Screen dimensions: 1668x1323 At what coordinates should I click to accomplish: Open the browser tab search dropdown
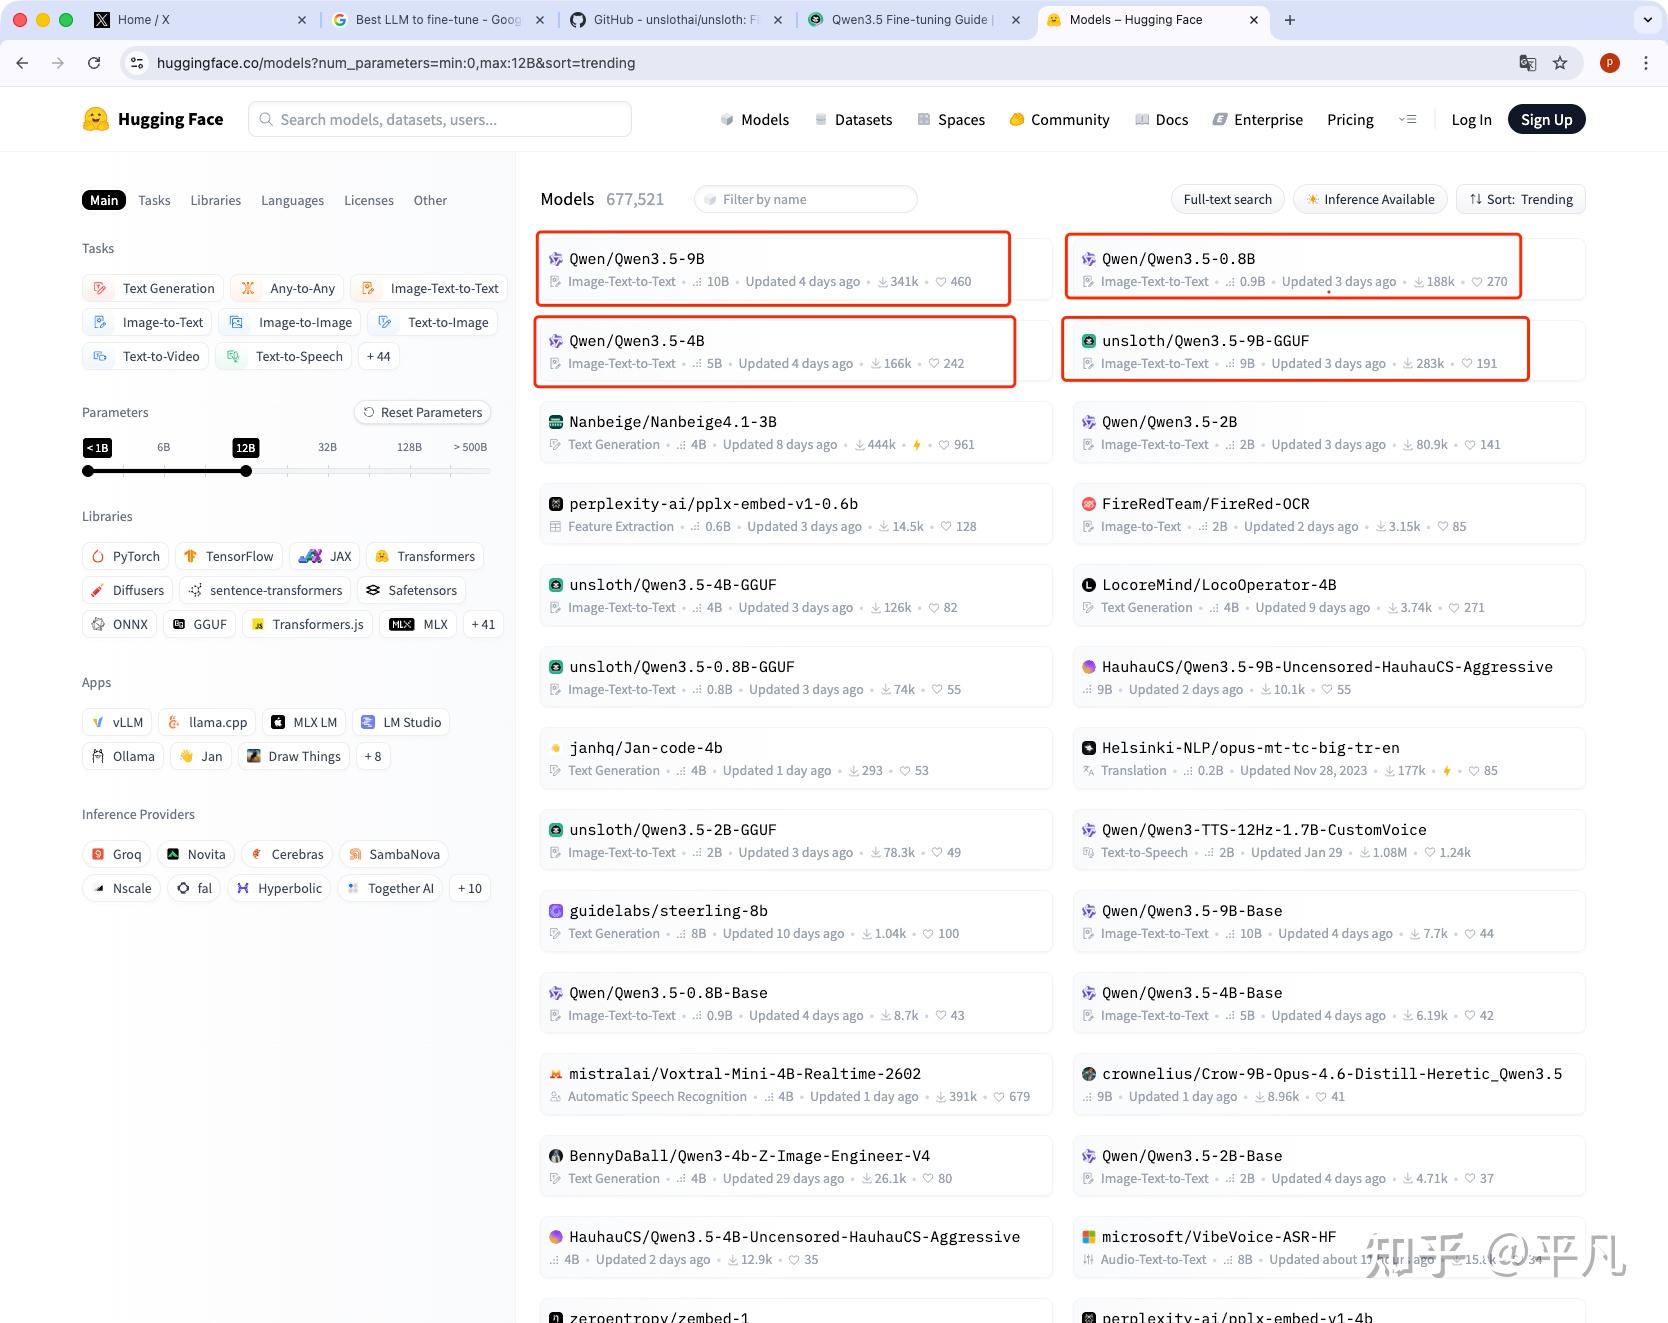click(1648, 20)
